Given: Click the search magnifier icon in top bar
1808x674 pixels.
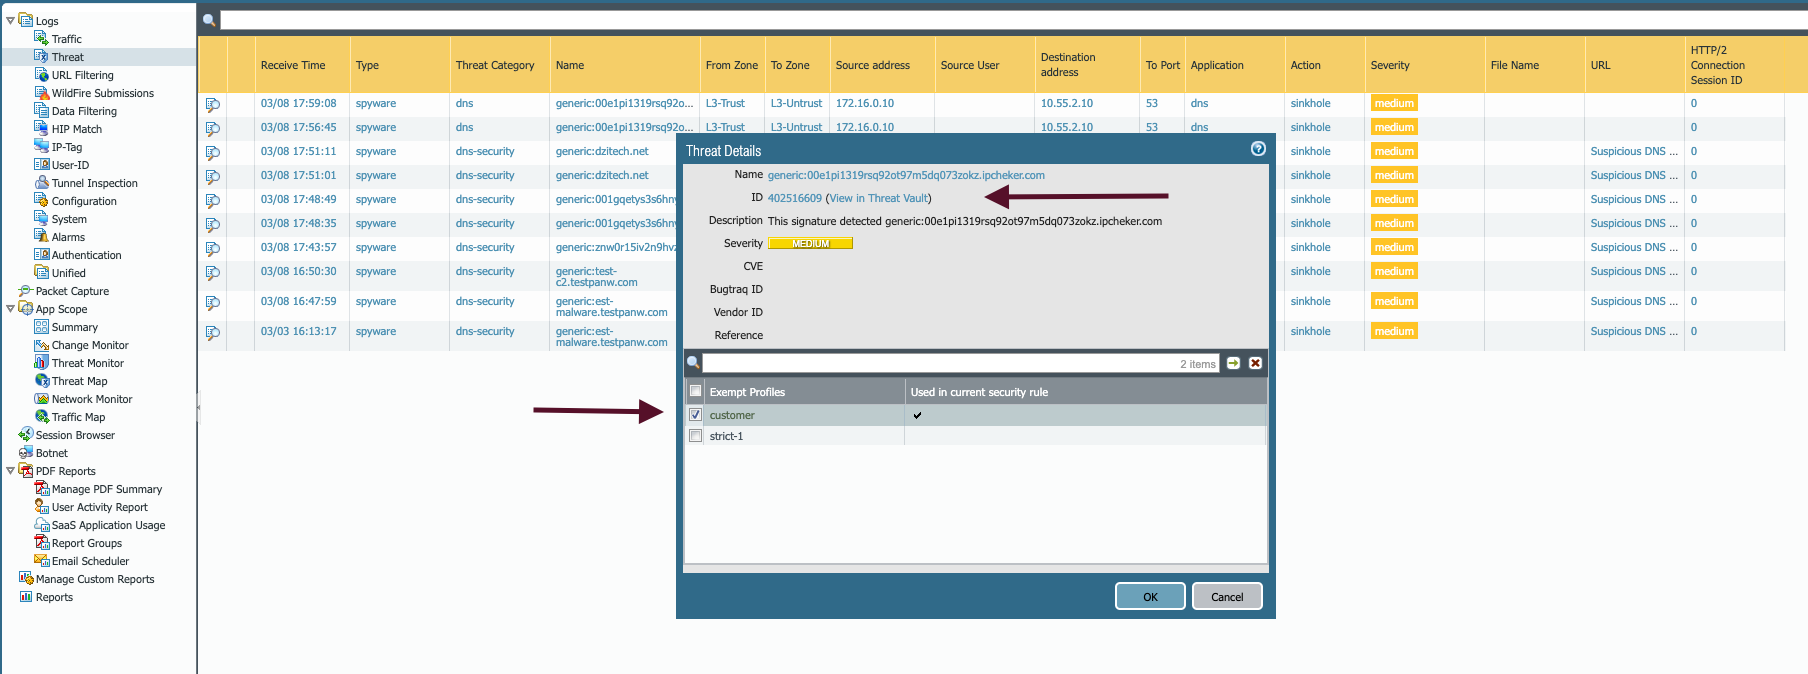Looking at the screenshot, I should click(209, 20).
